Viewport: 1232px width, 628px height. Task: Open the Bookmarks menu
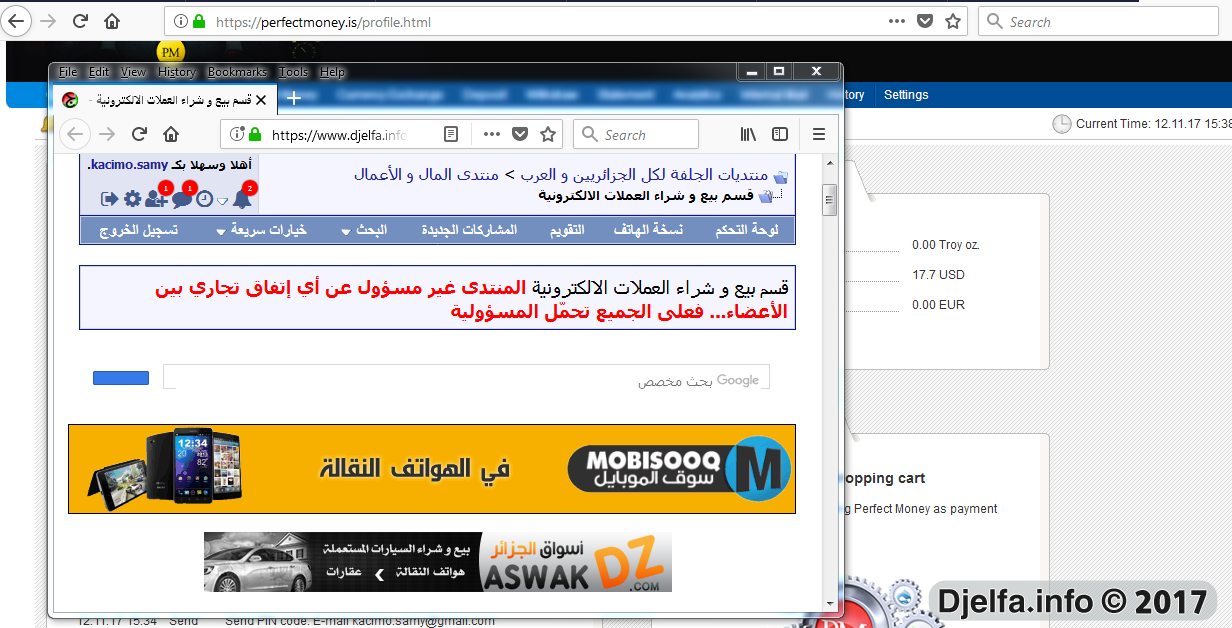(x=237, y=72)
